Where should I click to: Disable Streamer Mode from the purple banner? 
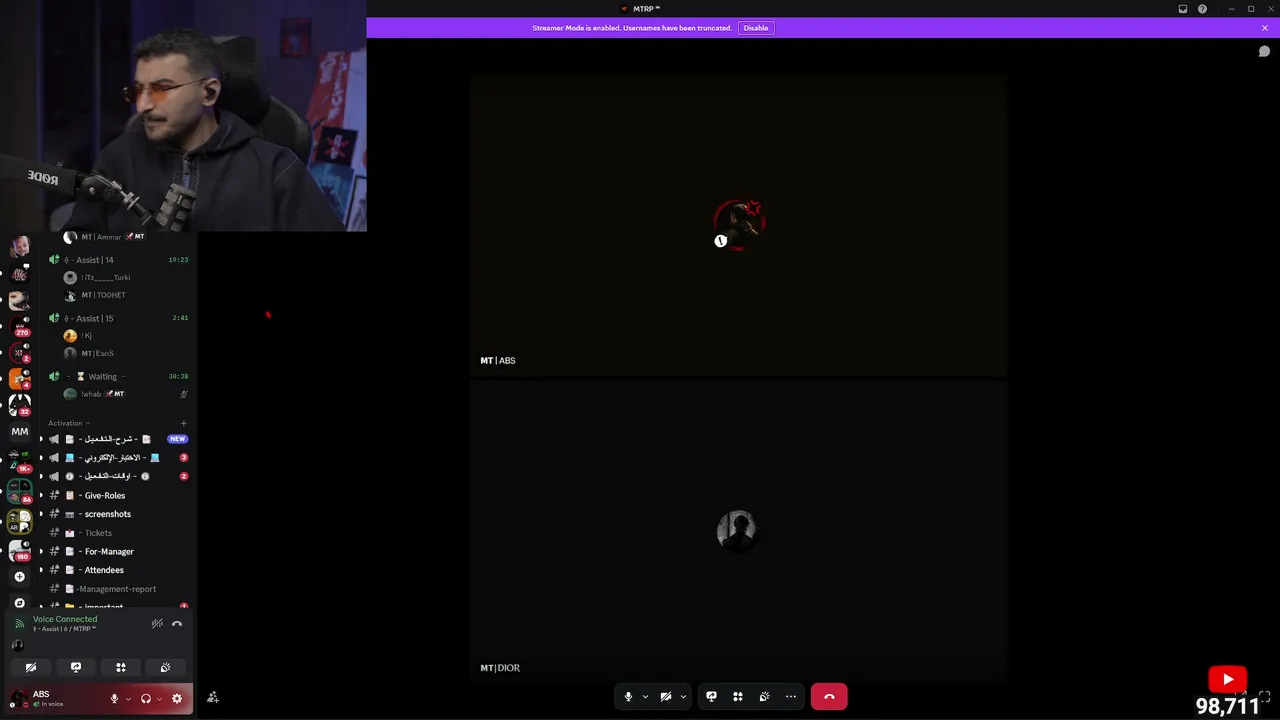pyautogui.click(x=756, y=28)
